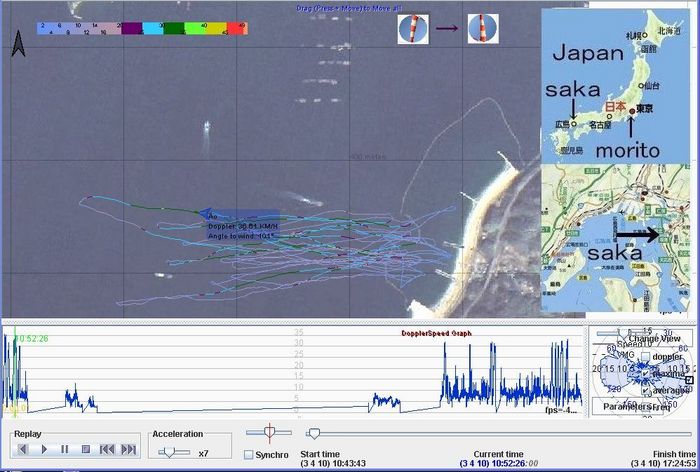Click the left windsock icon
Image resolution: width=700 pixels, height=472 pixels.
(x=412, y=28)
